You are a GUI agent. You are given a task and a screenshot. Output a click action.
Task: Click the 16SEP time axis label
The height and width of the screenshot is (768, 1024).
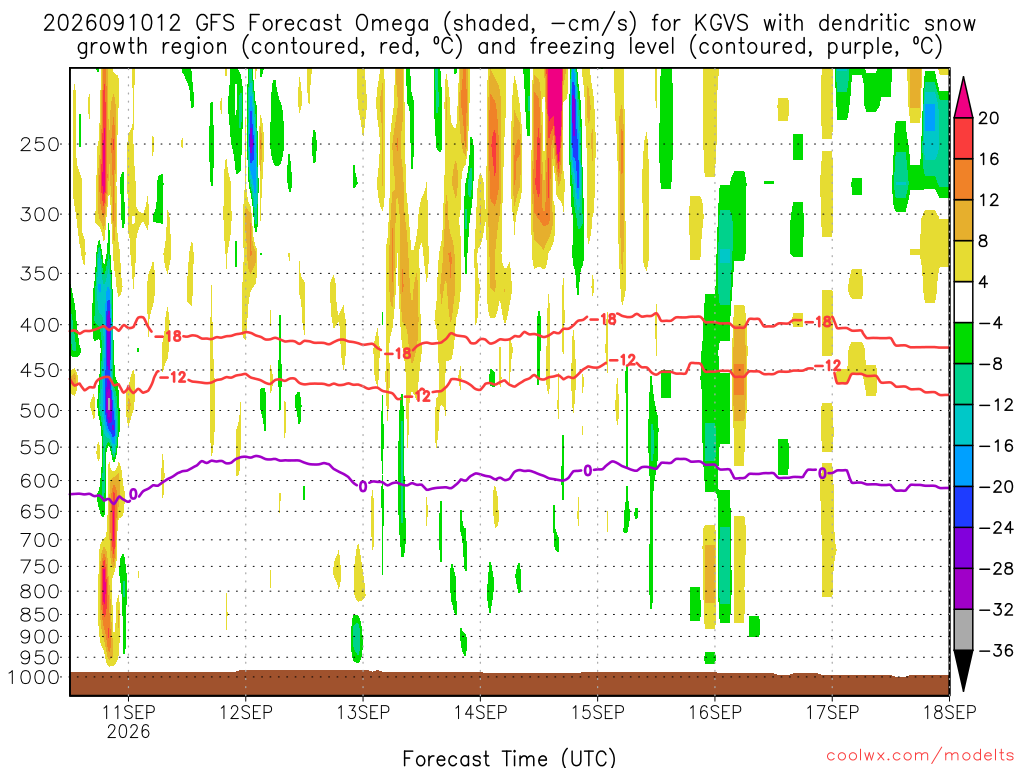coord(715,712)
